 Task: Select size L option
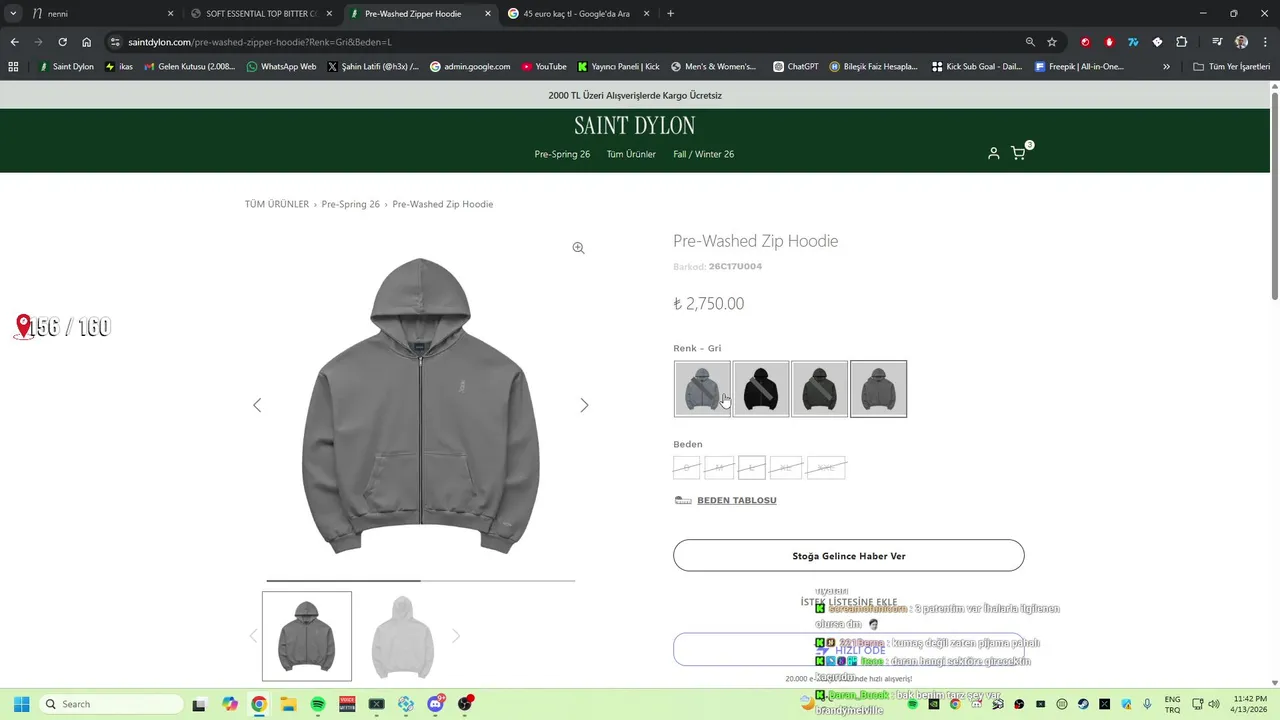pyautogui.click(x=752, y=467)
